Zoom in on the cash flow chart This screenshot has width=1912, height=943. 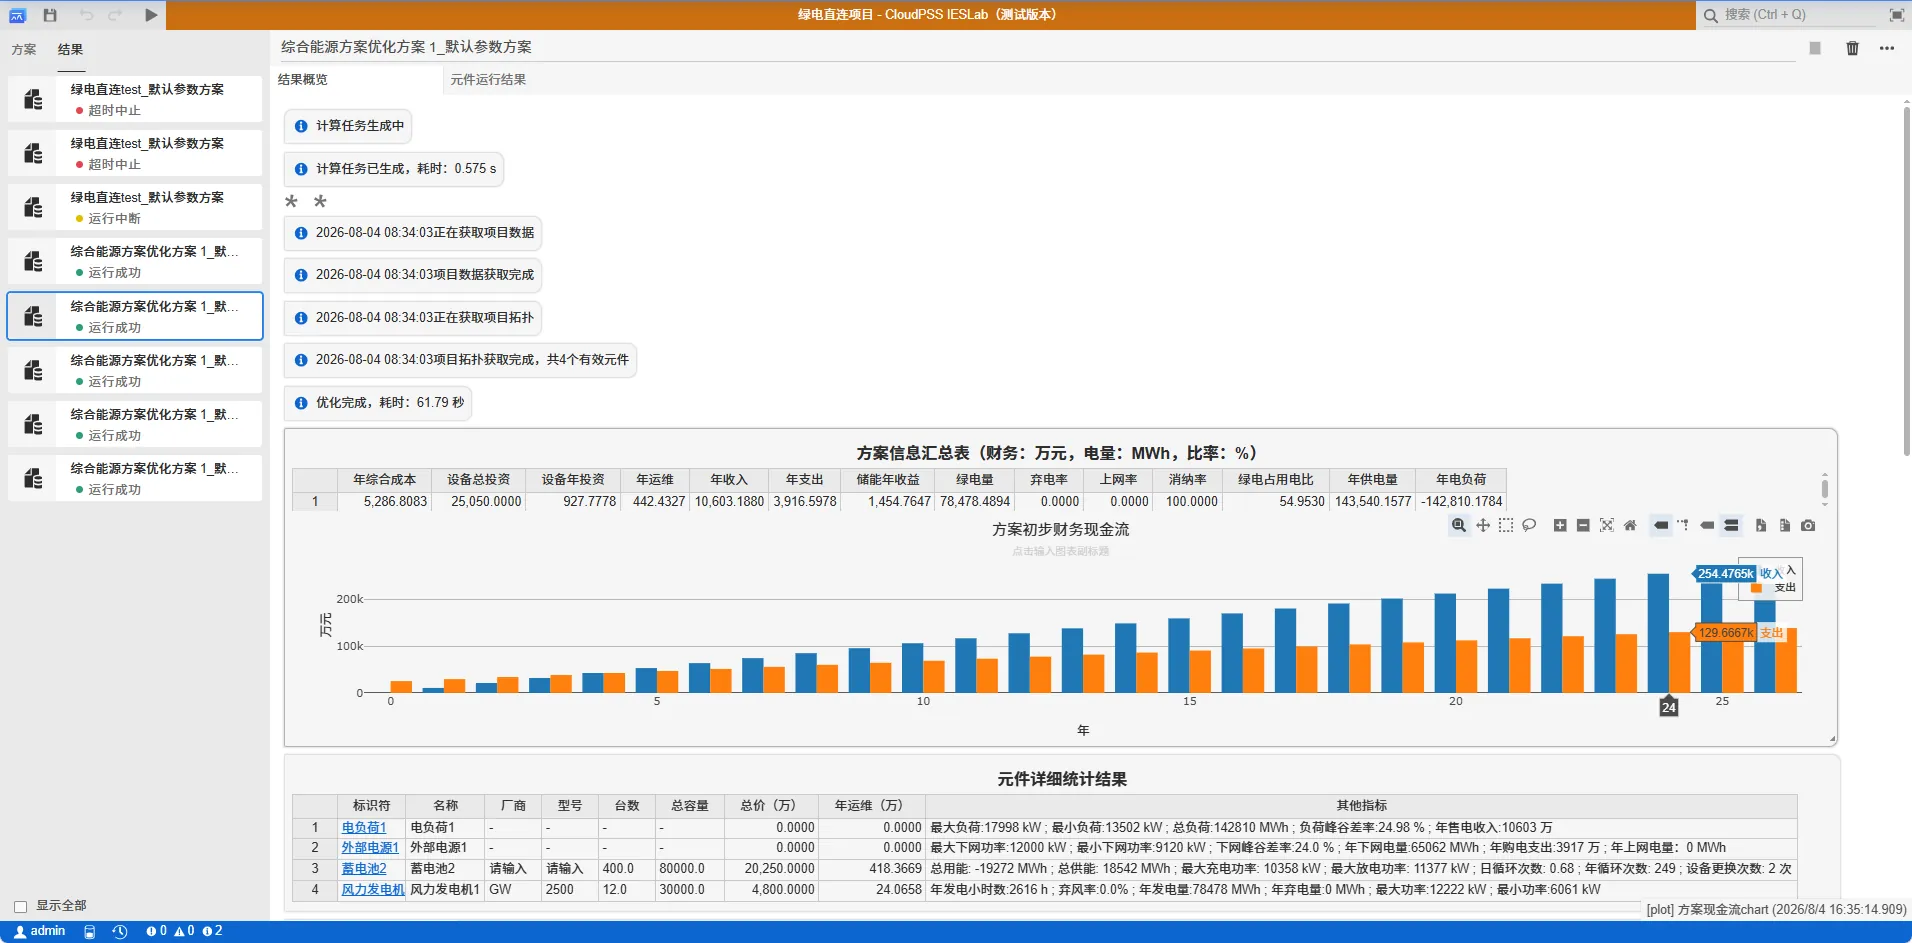click(x=1560, y=525)
